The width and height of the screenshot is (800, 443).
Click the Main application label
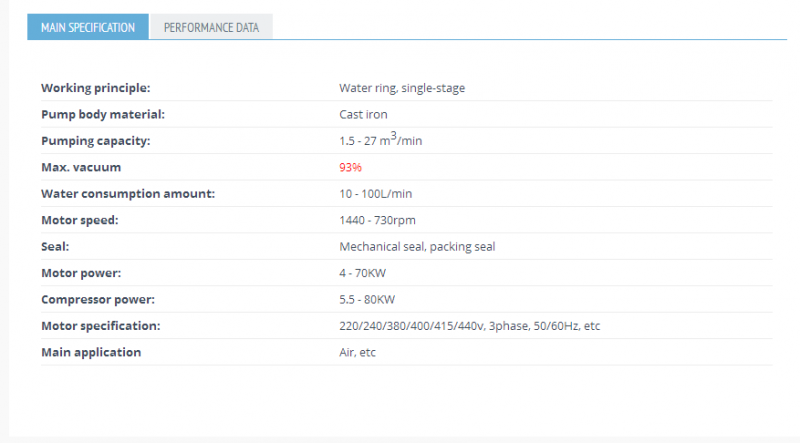91,353
